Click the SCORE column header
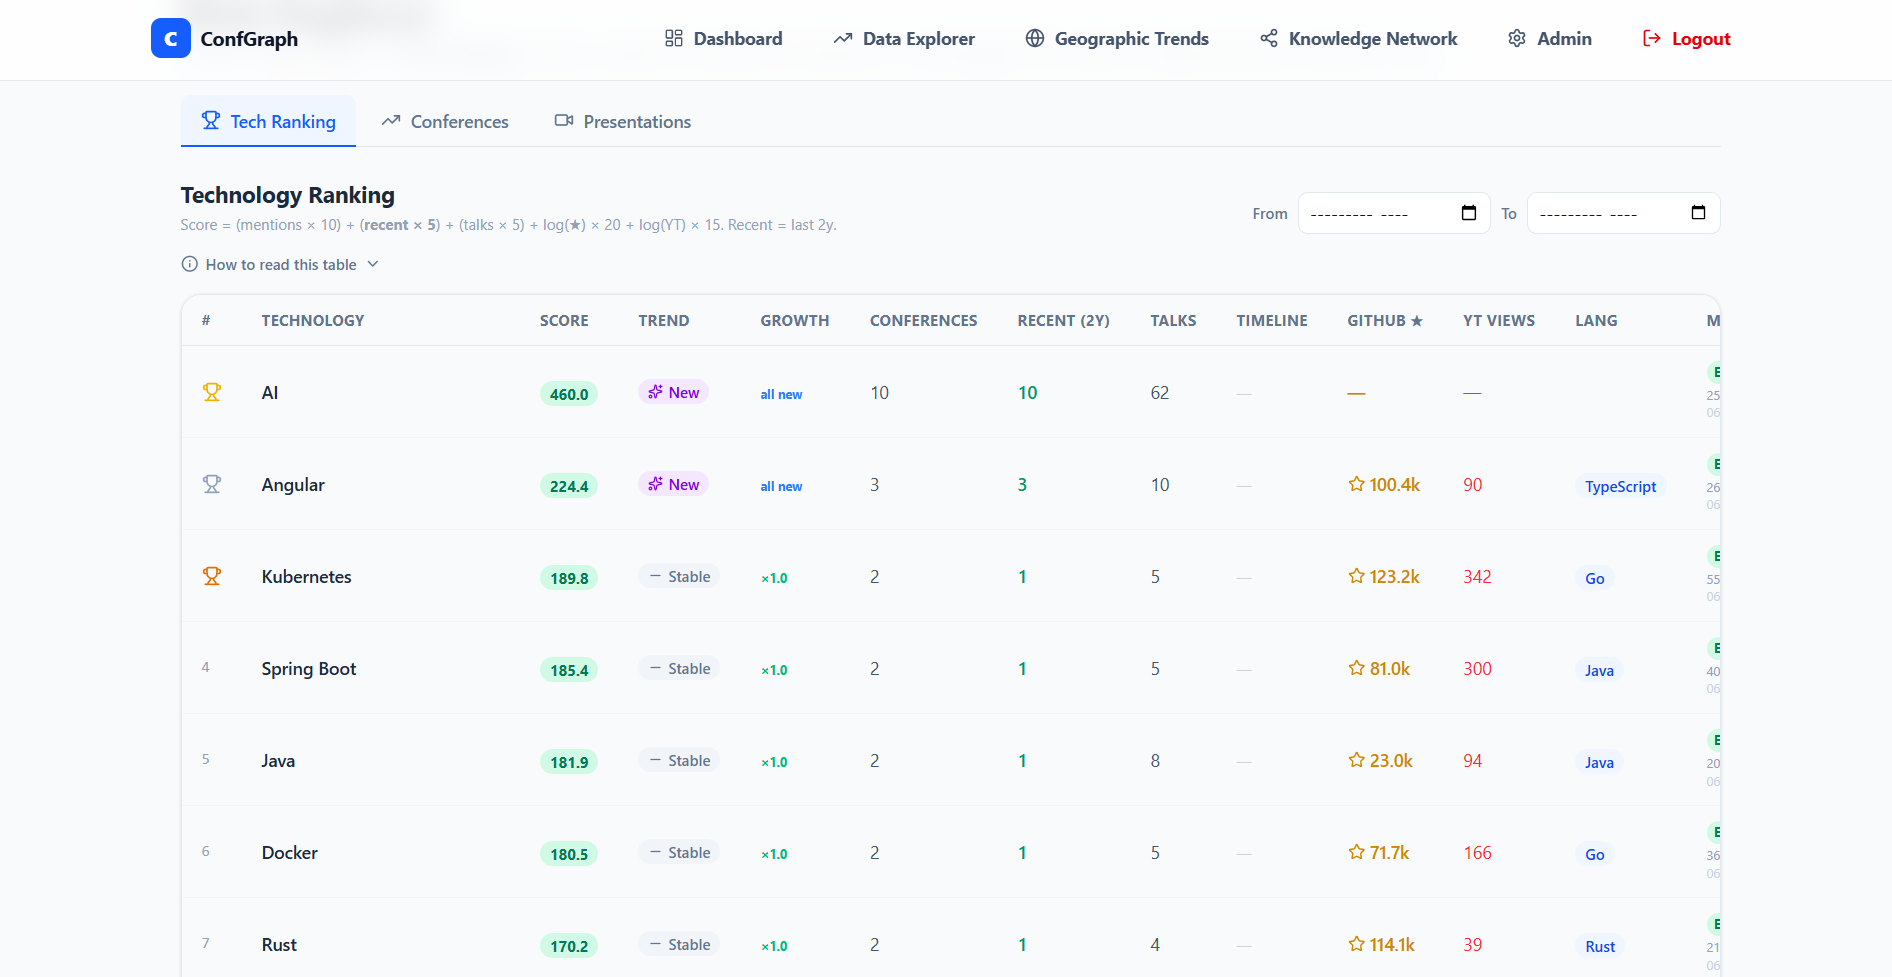 [x=564, y=320]
